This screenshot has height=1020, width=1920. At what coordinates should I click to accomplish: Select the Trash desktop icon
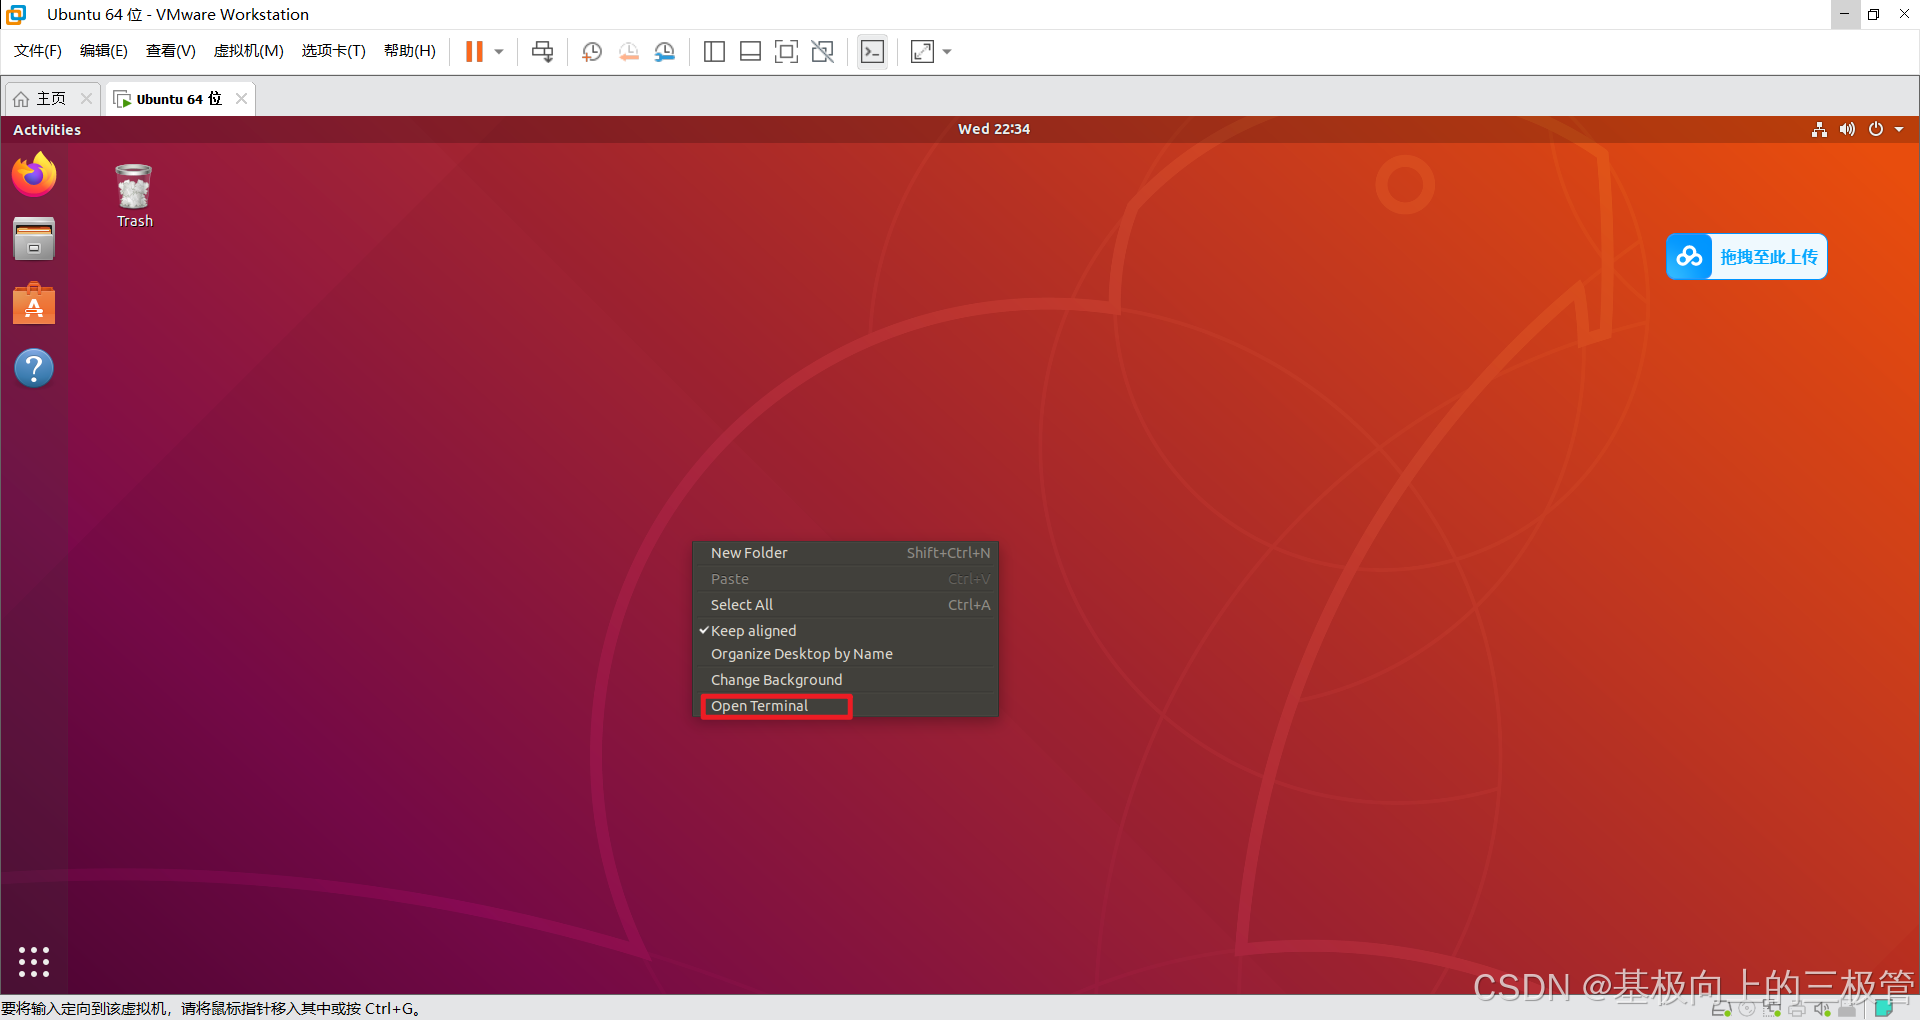(134, 196)
